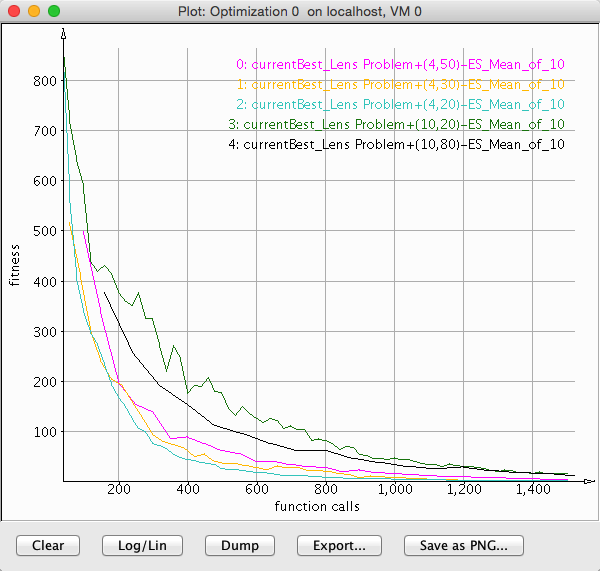Click the Clear button
This screenshot has width=600, height=571.
pyautogui.click(x=48, y=545)
